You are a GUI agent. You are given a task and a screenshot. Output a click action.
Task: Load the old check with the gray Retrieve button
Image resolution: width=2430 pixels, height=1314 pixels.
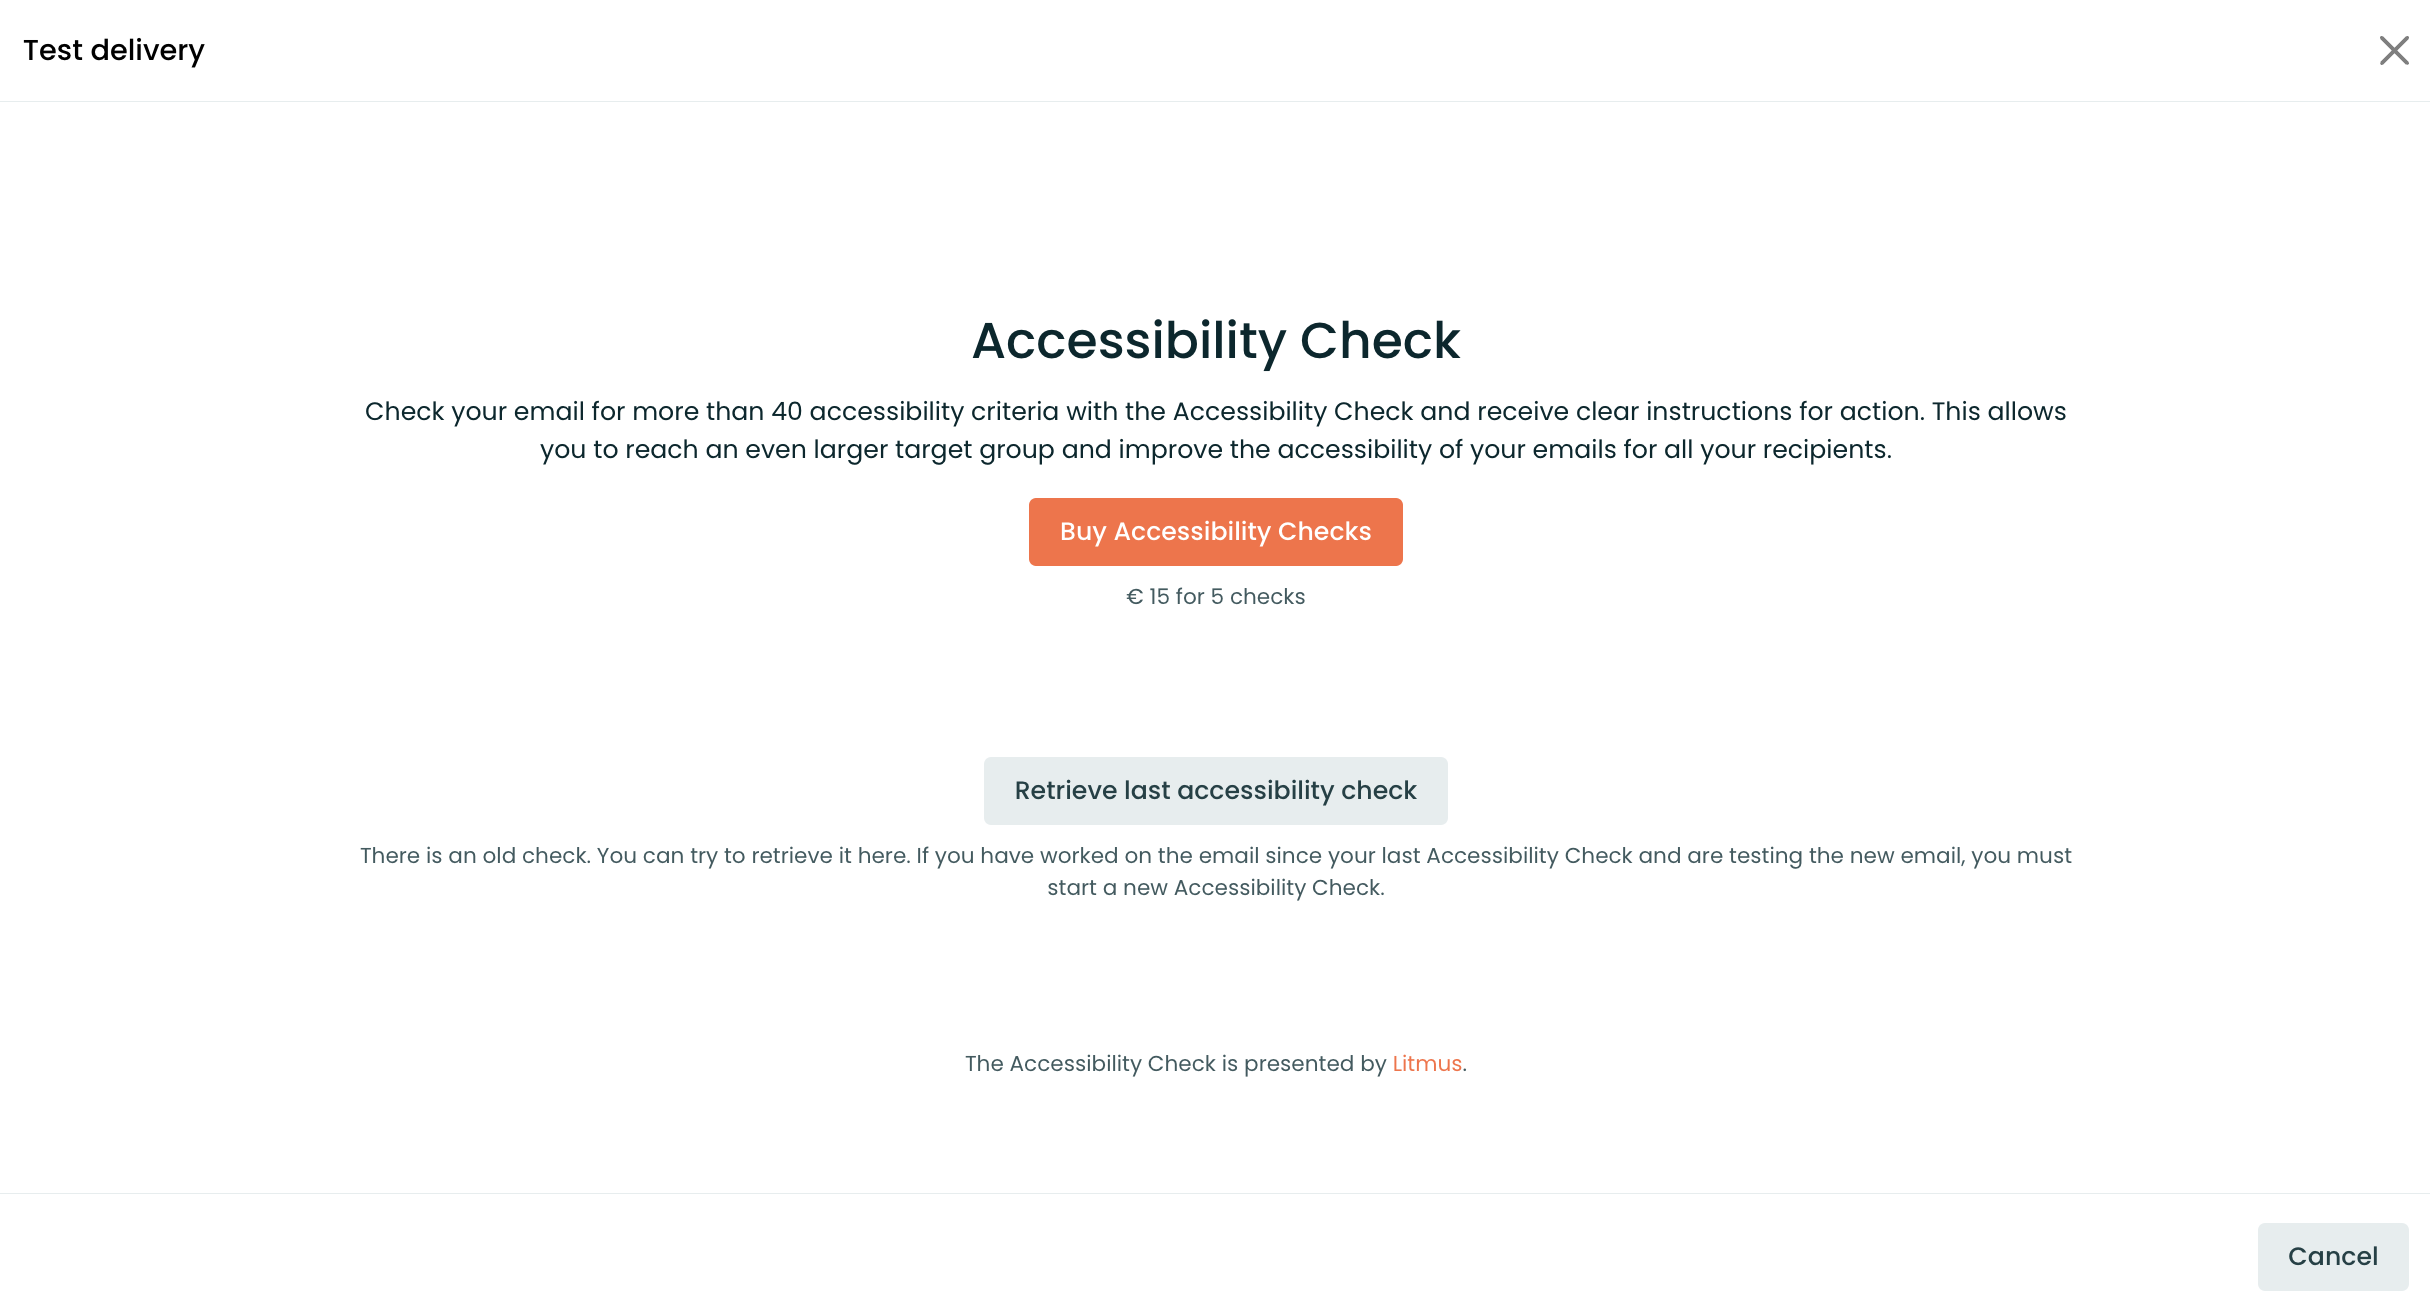[x=1215, y=791]
